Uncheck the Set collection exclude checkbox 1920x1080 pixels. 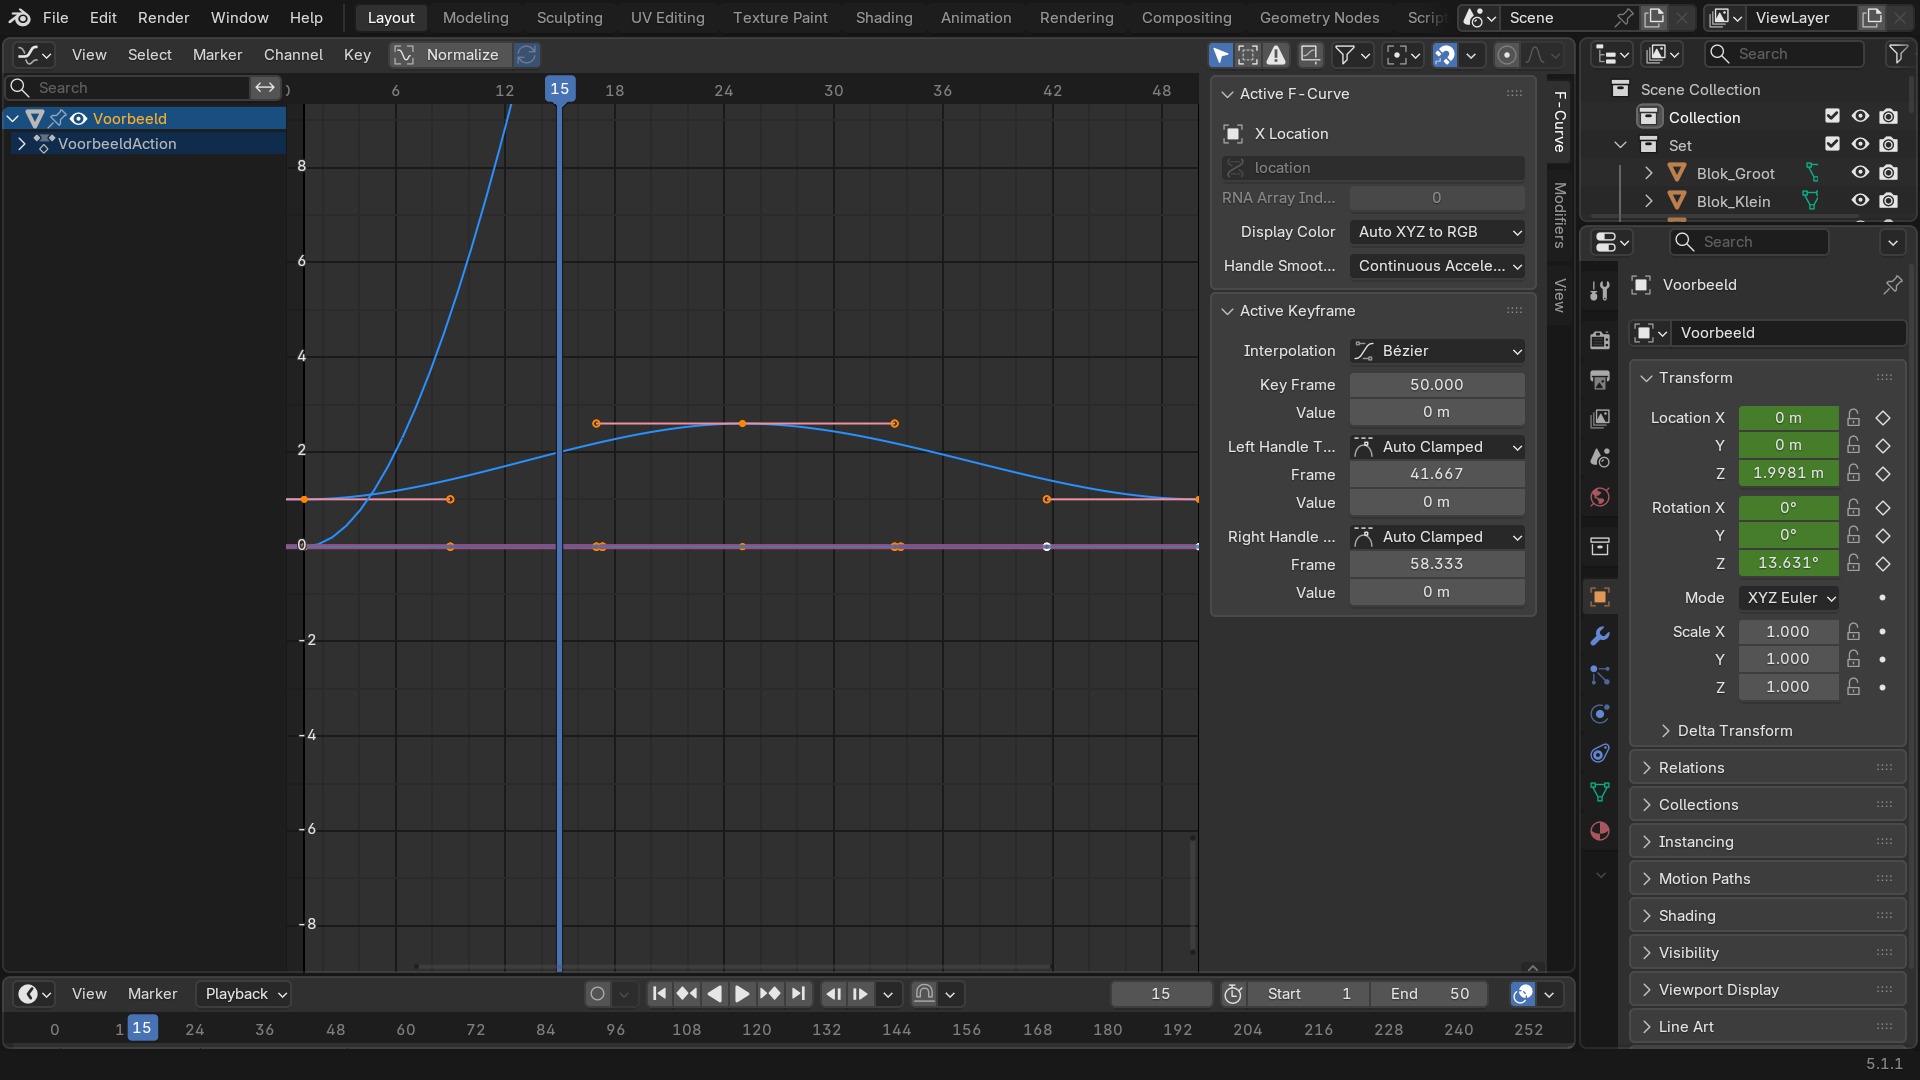tap(1832, 144)
